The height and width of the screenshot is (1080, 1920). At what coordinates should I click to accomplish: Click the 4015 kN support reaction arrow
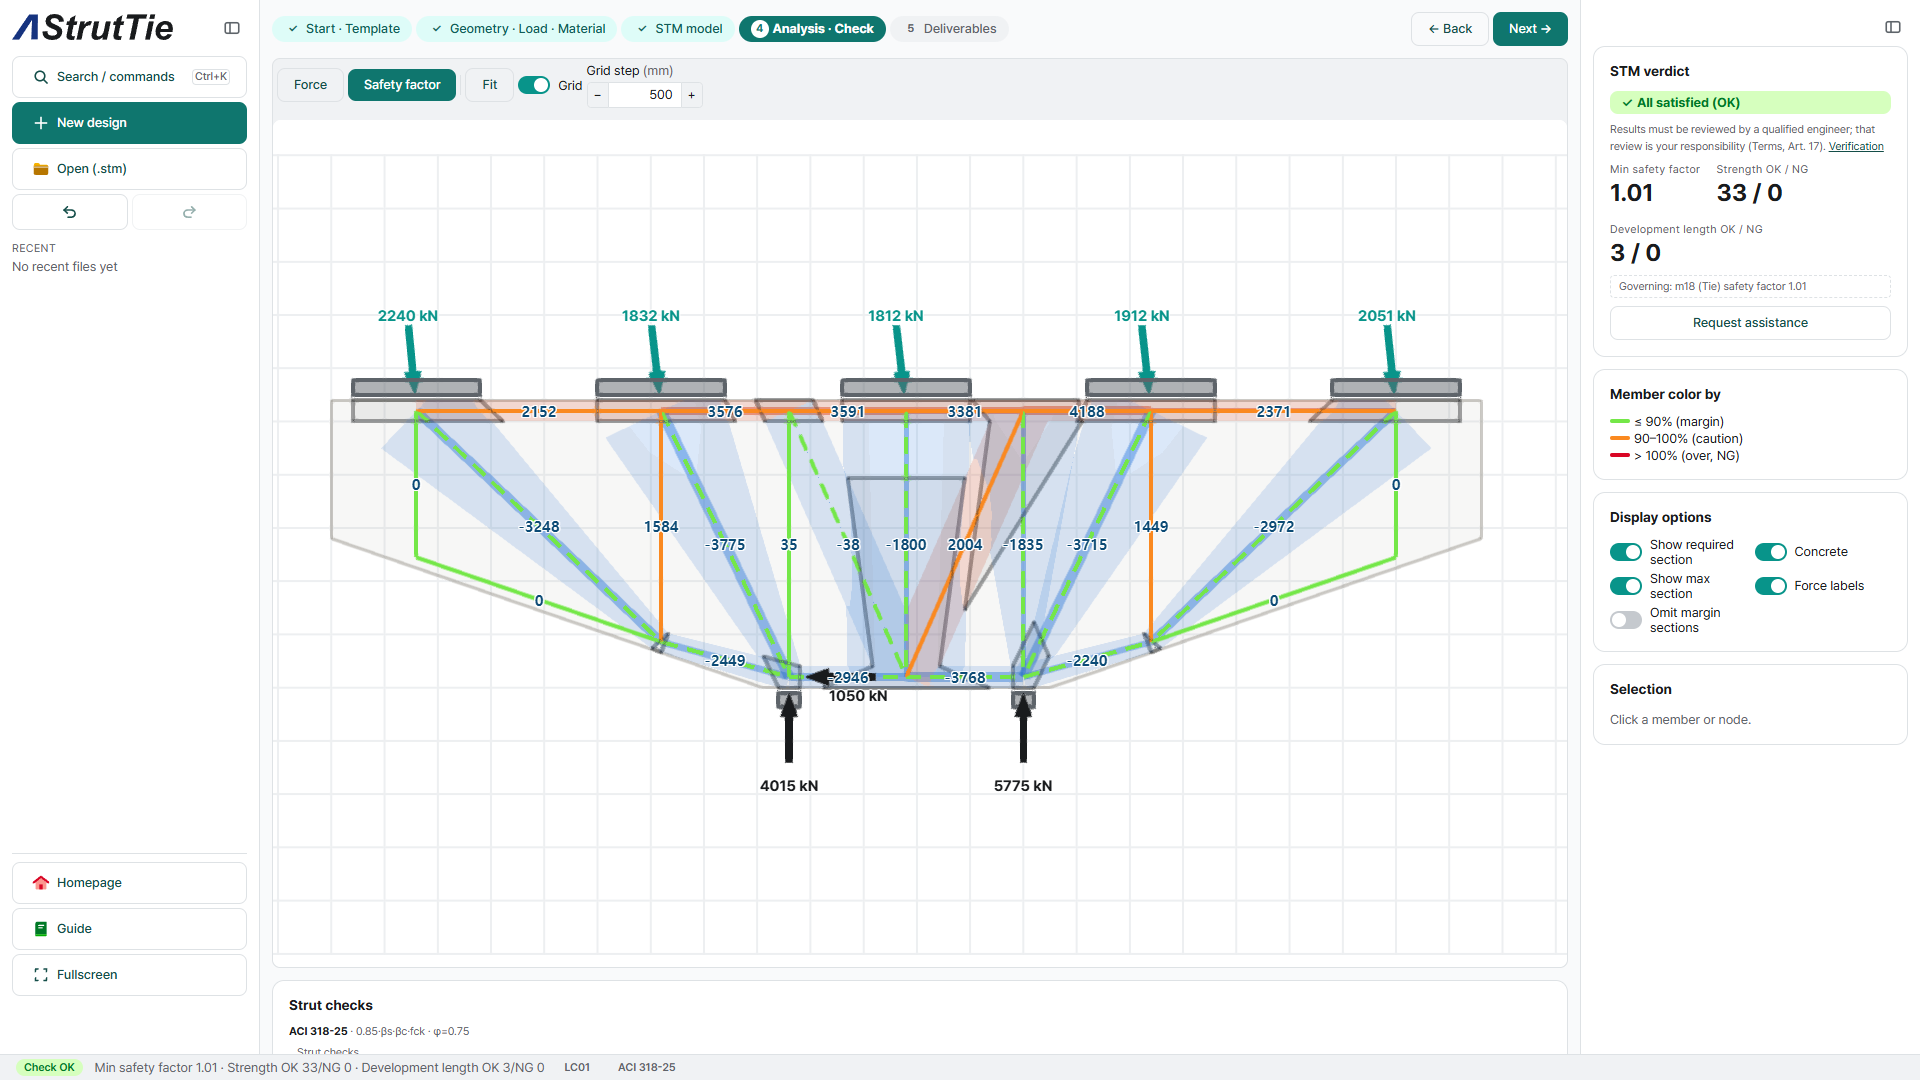pyautogui.click(x=789, y=730)
